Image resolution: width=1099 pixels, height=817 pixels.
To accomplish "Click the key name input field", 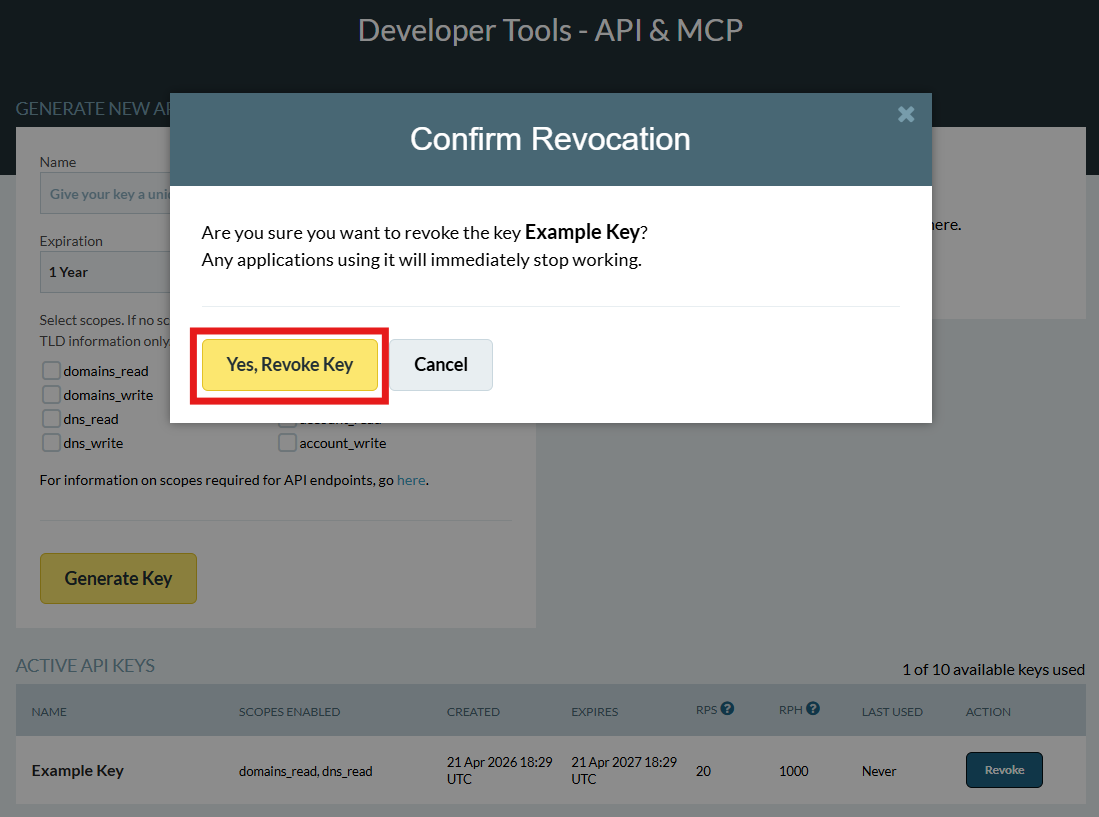I will click(x=107, y=193).
